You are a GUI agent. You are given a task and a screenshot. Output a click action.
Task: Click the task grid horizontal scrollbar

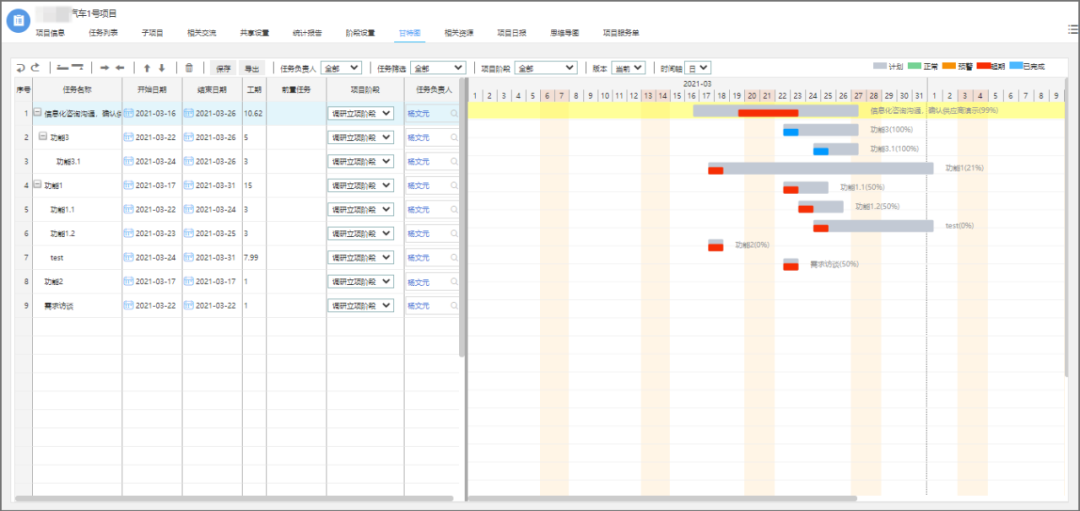[234, 498]
